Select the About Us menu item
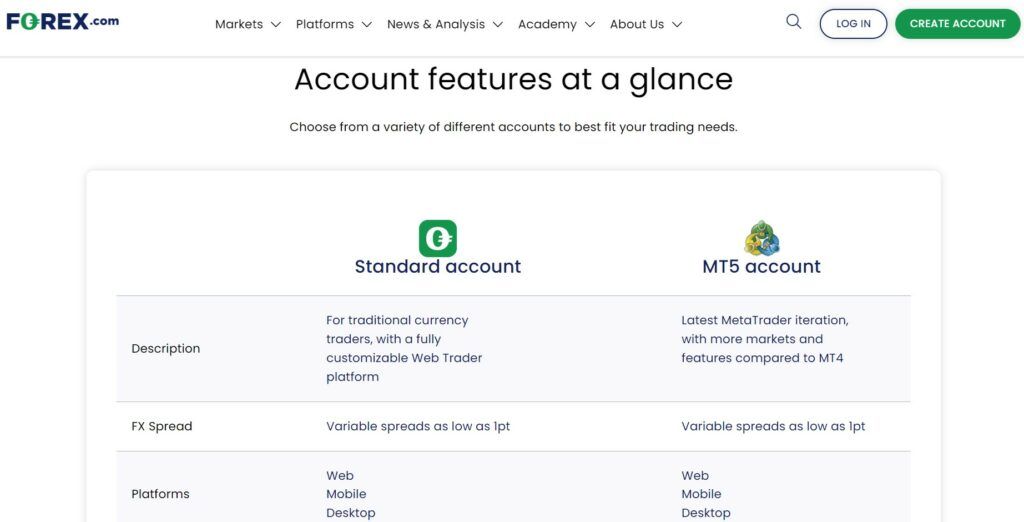1024x522 pixels. tap(637, 24)
